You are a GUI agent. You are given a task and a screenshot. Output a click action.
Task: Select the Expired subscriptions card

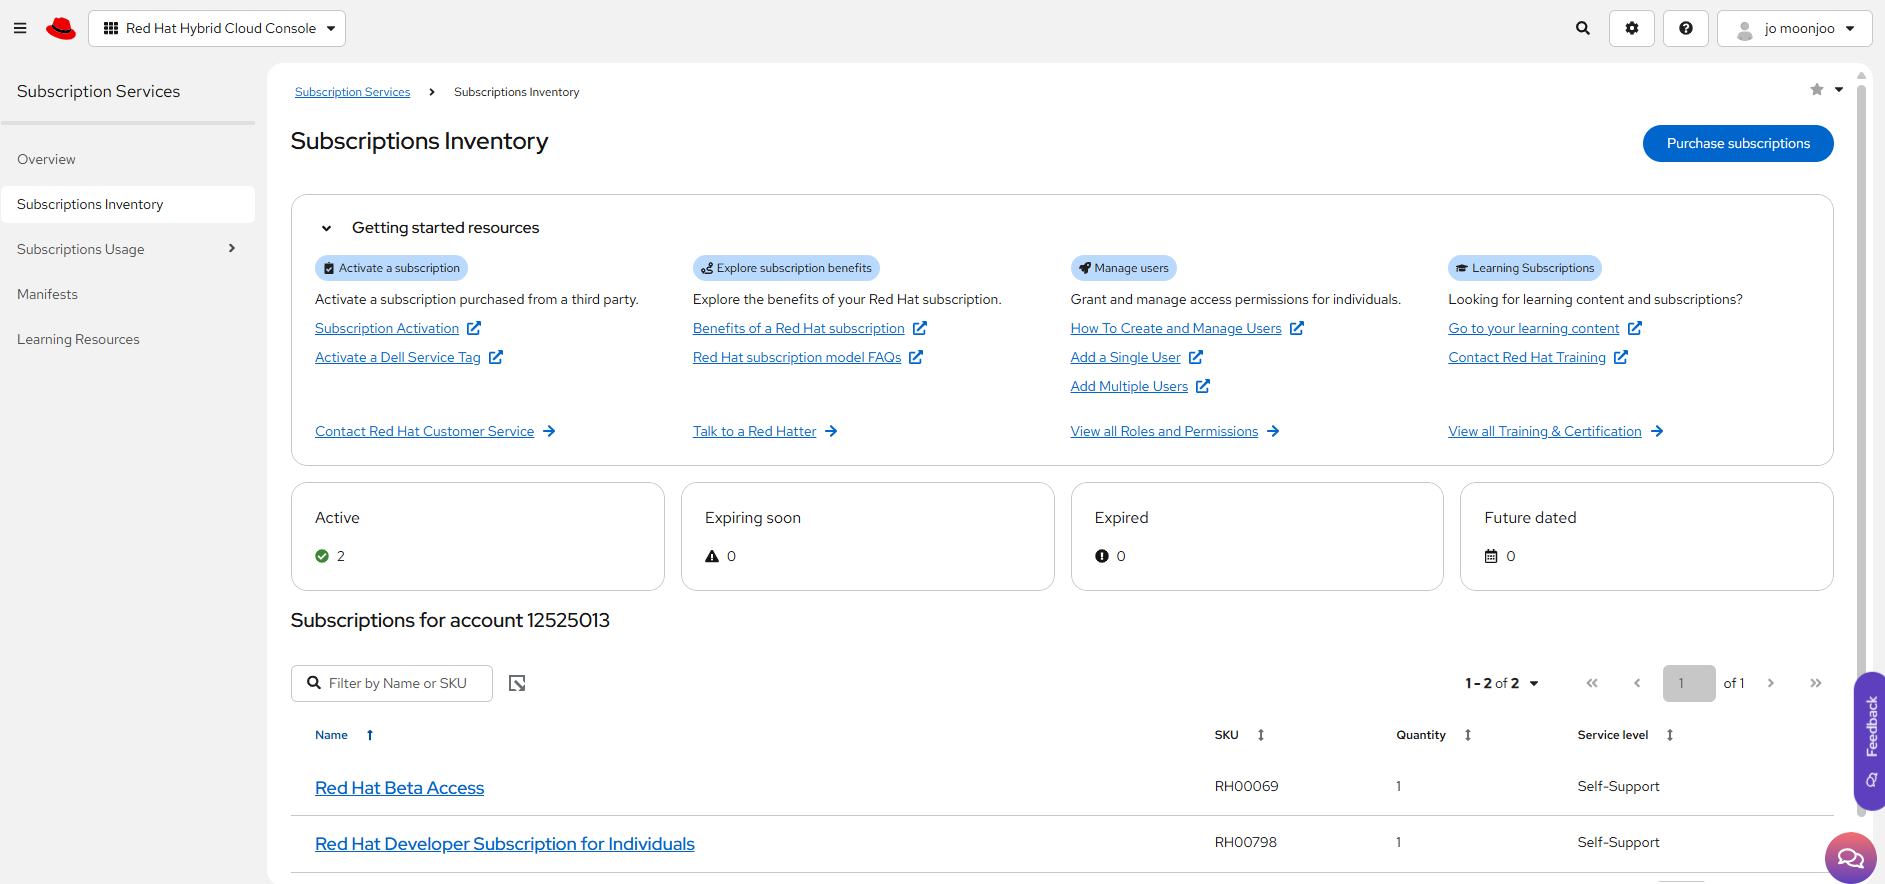pos(1257,537)
